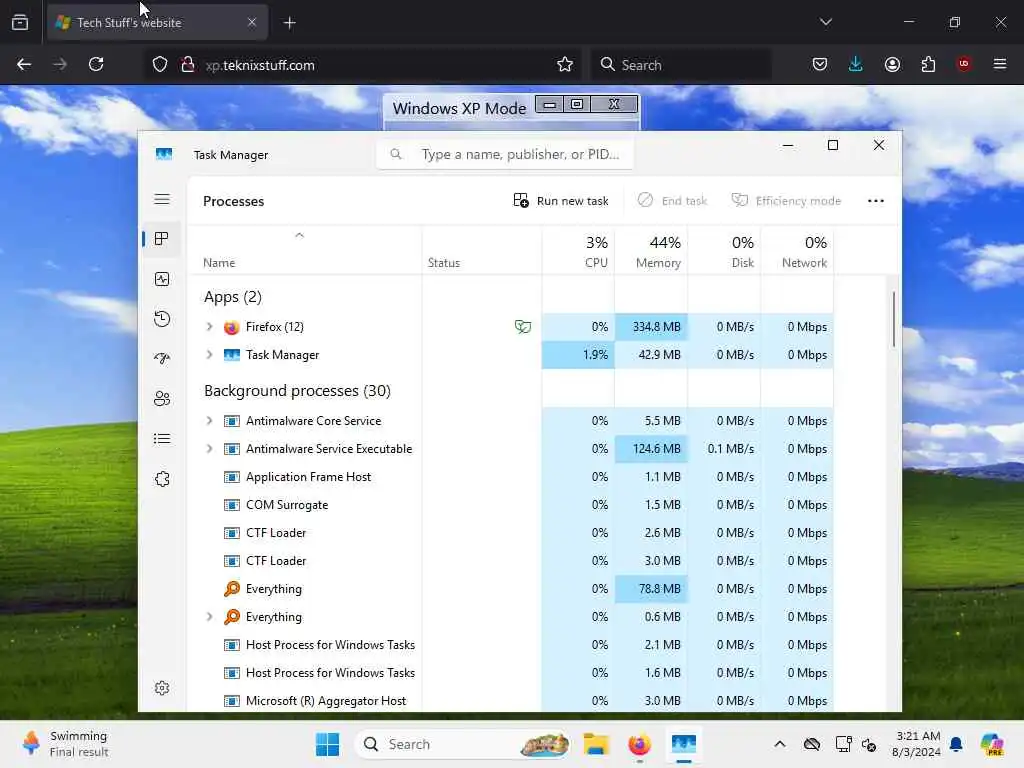Viewport: 1024px width, 768px height.
Task: Collapse column sort arrow above Name
Action: 299,235
